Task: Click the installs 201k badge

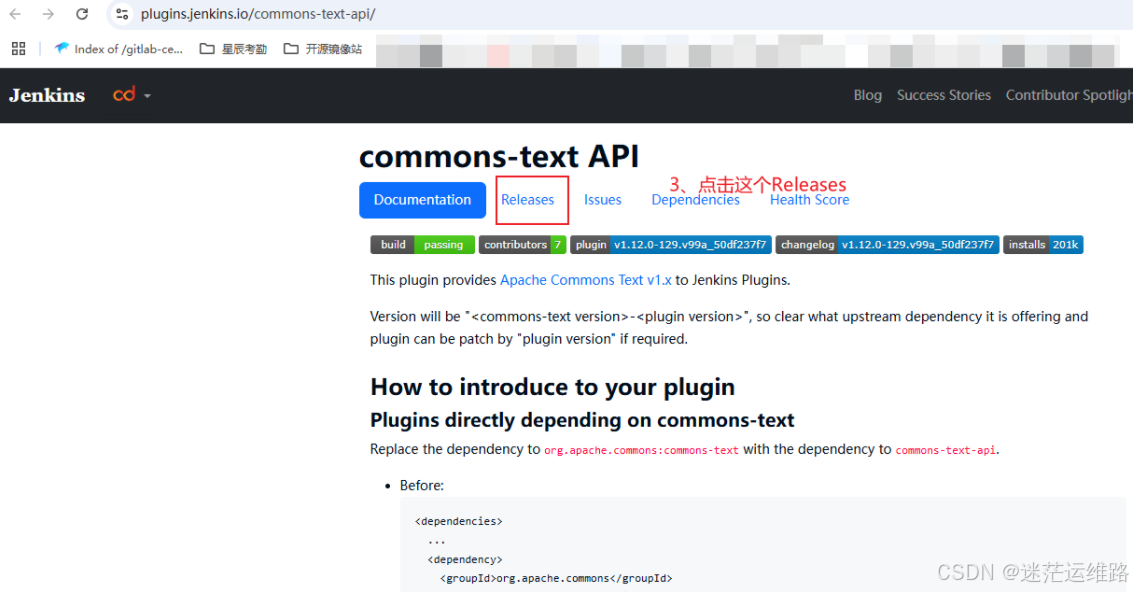Action: [1043, 244]
